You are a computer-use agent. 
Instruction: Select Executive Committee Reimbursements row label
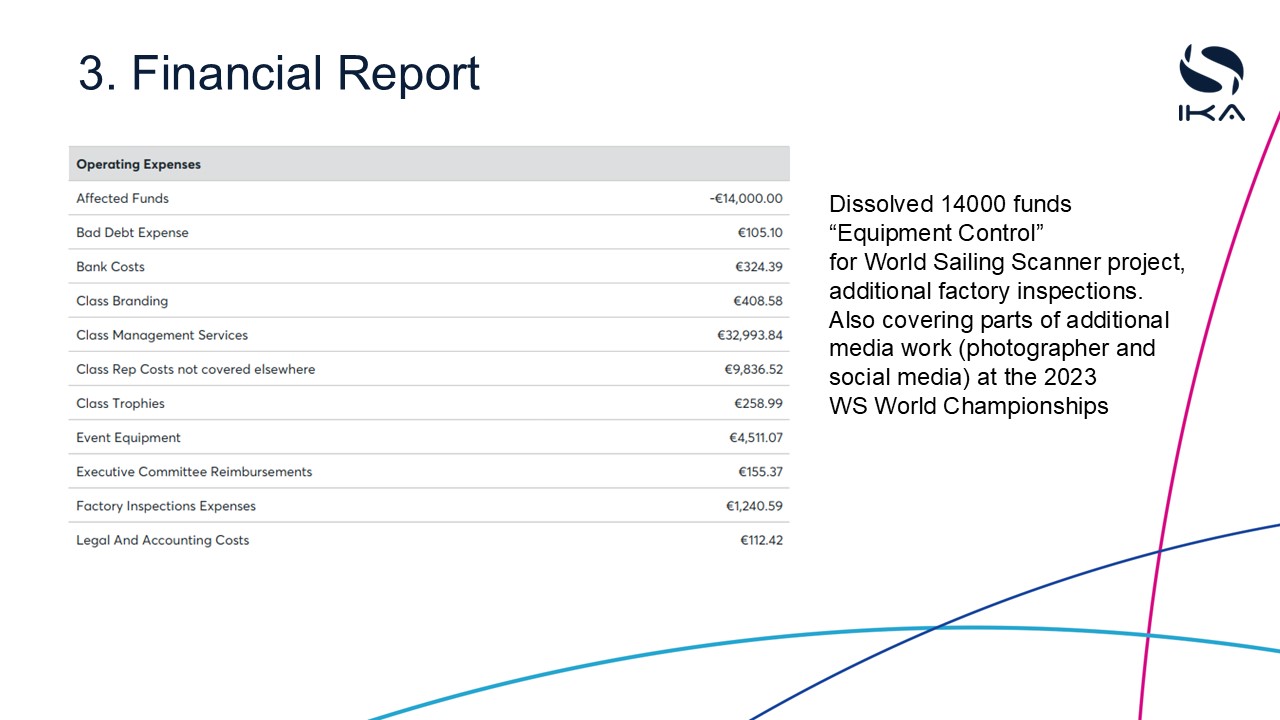coord(194,471)
